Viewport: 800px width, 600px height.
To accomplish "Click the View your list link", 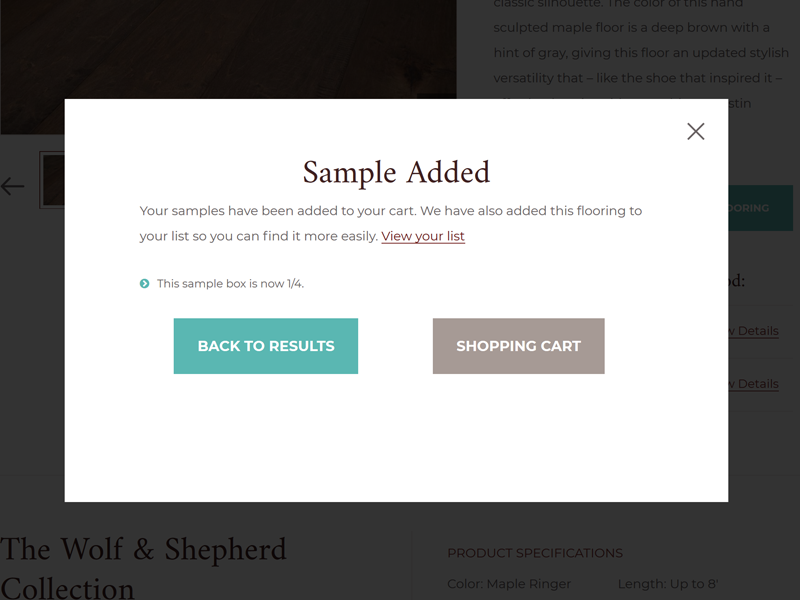I will point(423,236).
